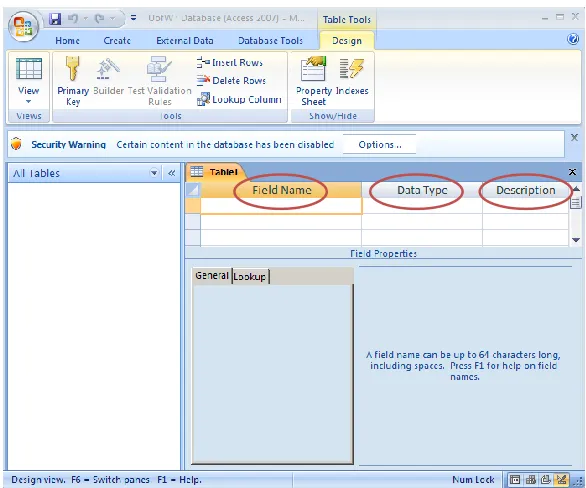
Task: Insert Rows into the table
Action: [x=230, y=62]
